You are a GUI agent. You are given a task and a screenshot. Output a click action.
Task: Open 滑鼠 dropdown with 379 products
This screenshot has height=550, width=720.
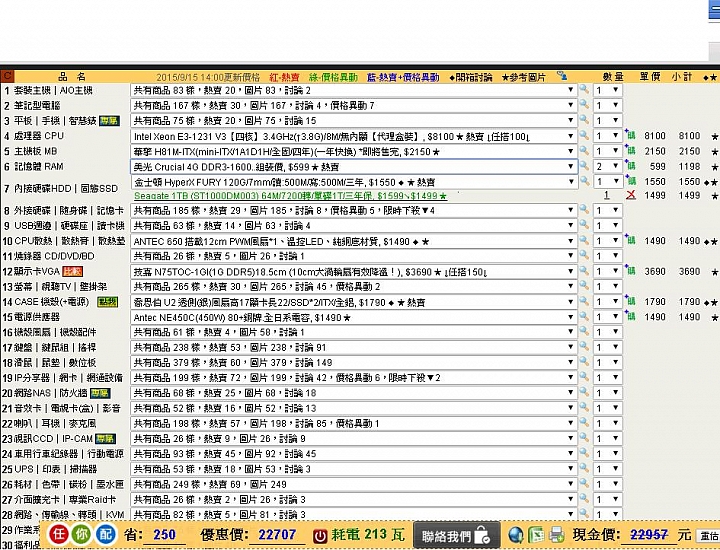tap(354, 363)
